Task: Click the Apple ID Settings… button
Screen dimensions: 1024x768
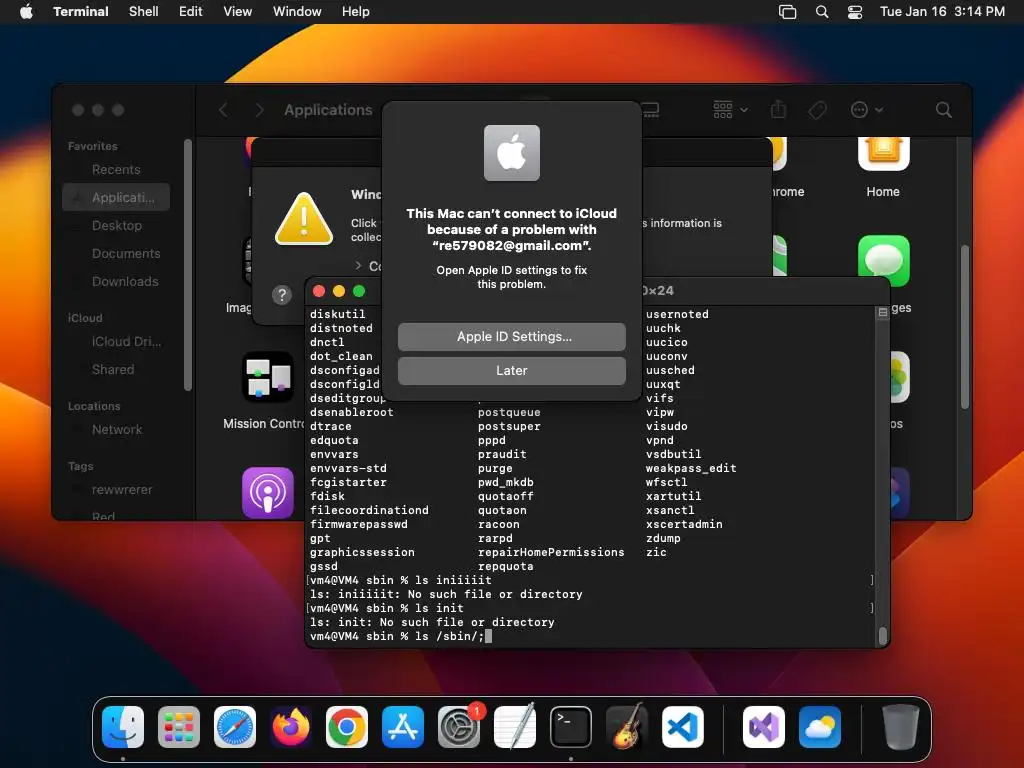Action: 512,336
